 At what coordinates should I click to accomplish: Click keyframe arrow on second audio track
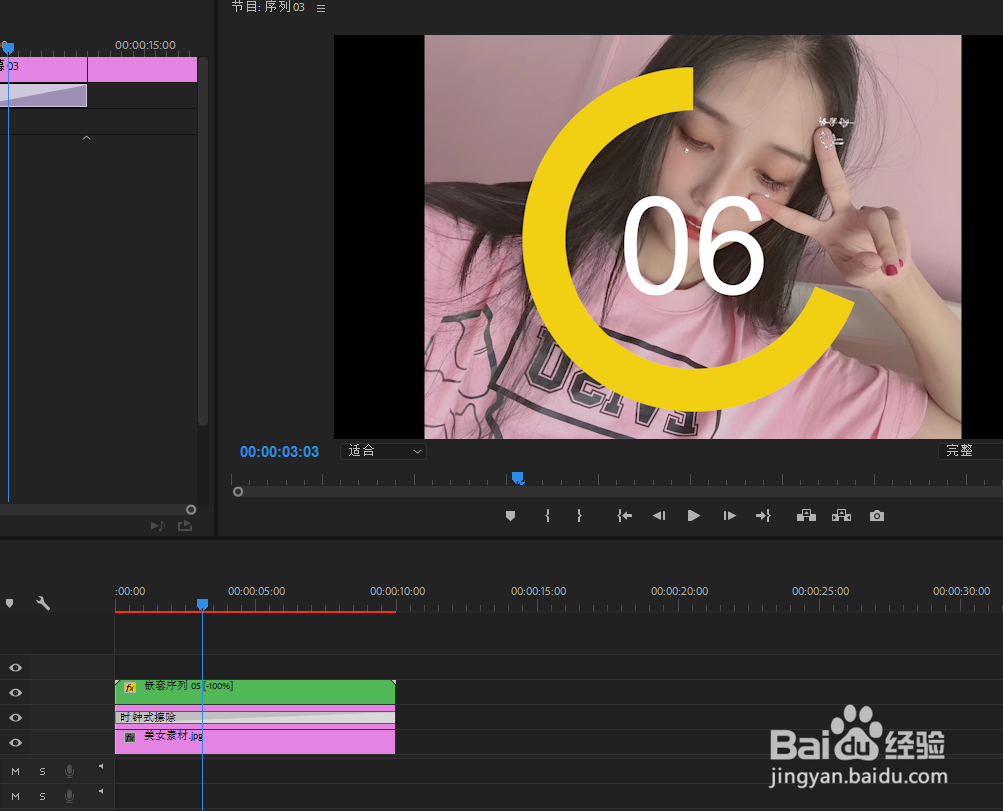pyautogui.click(x=101, y=791)
